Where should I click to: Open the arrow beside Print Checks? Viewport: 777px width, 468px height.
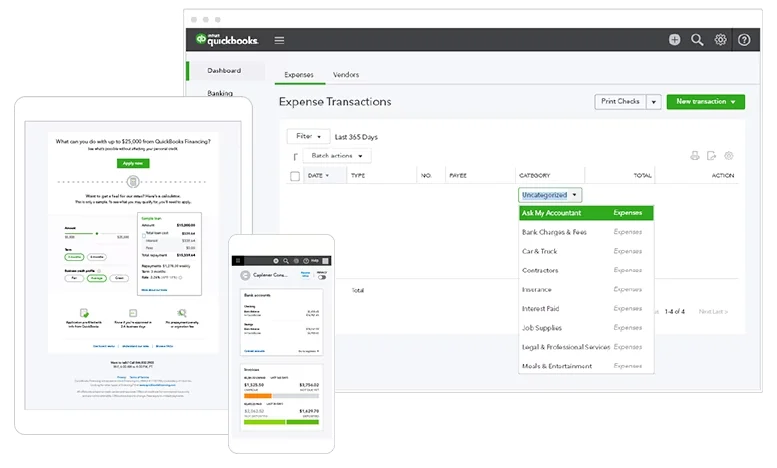pos(654,102)
